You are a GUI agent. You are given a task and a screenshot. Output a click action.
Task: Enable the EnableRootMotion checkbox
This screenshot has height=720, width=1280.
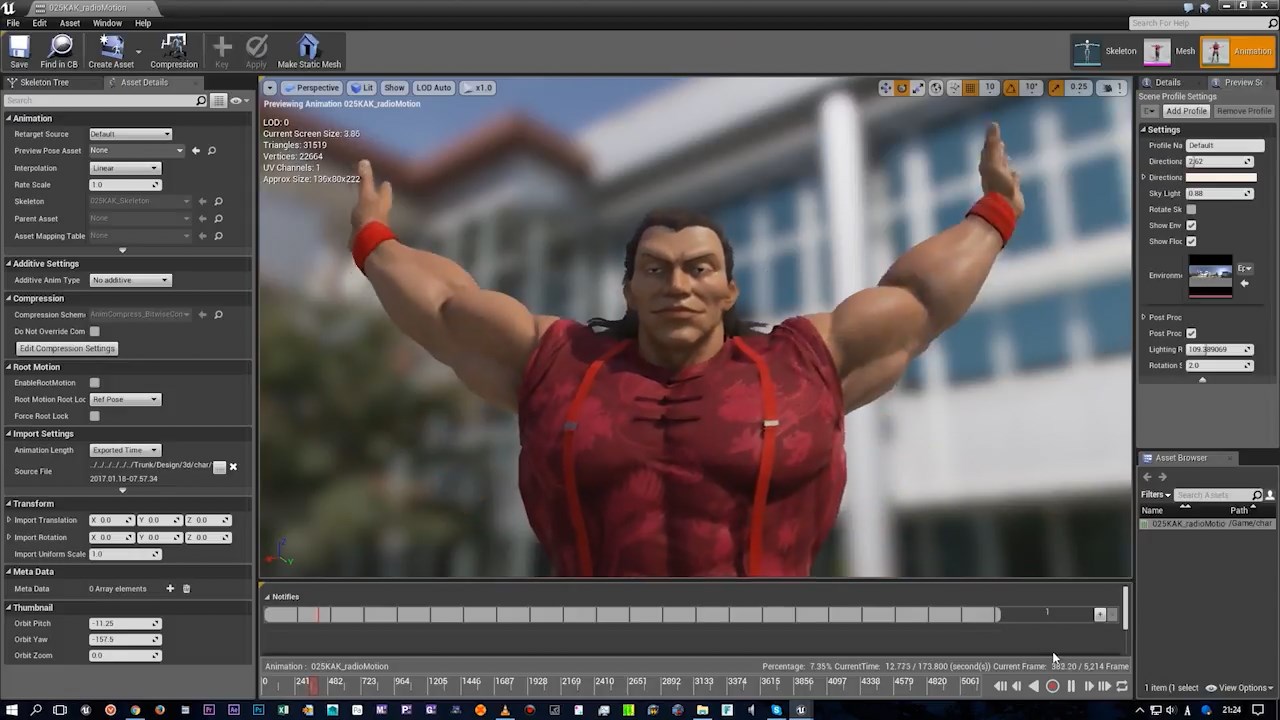[x=94, y=383]
